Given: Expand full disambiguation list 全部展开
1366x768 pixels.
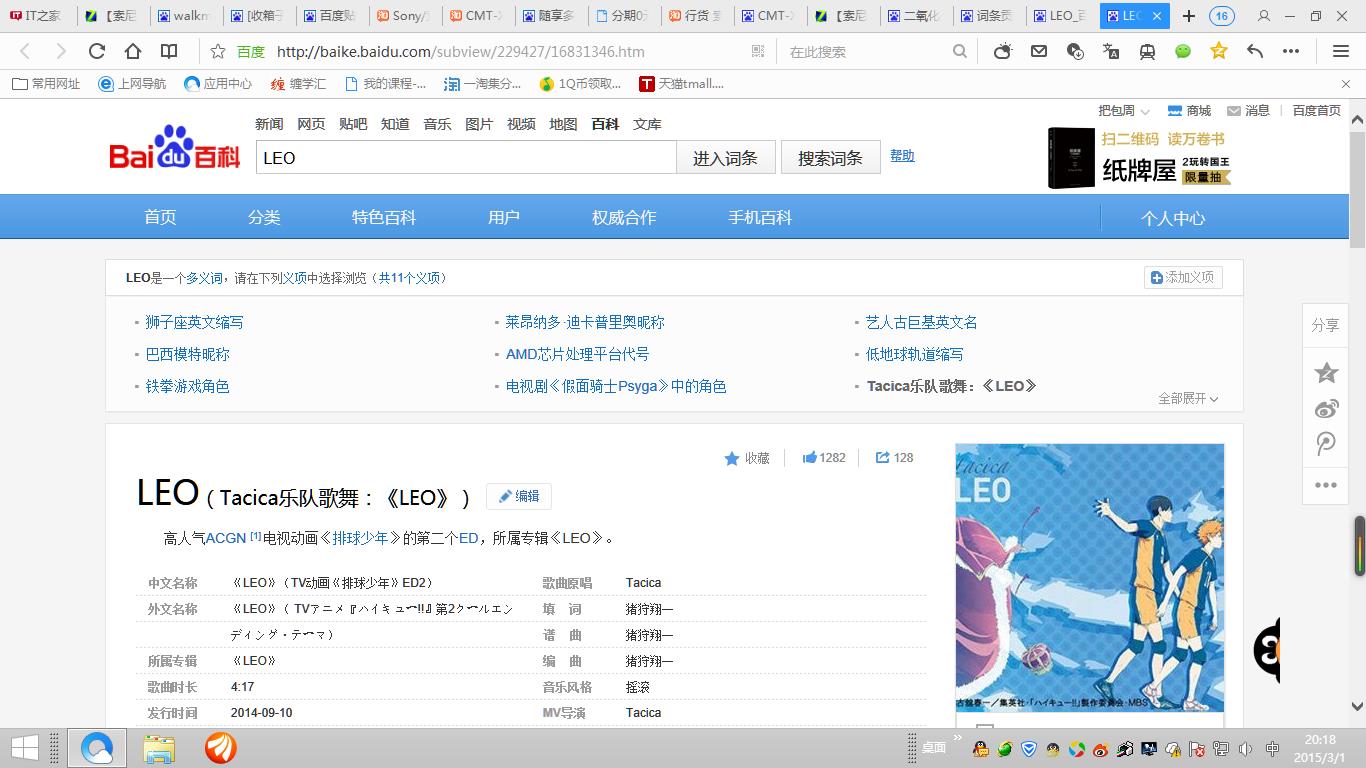Looking at the screenshot, I should click(1188, 398).
